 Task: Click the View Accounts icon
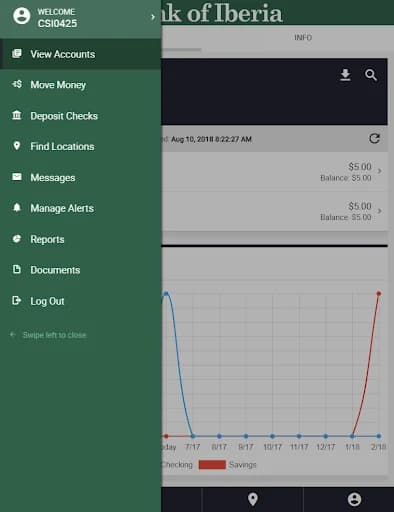pyautogui.click(x=17, y=54)
